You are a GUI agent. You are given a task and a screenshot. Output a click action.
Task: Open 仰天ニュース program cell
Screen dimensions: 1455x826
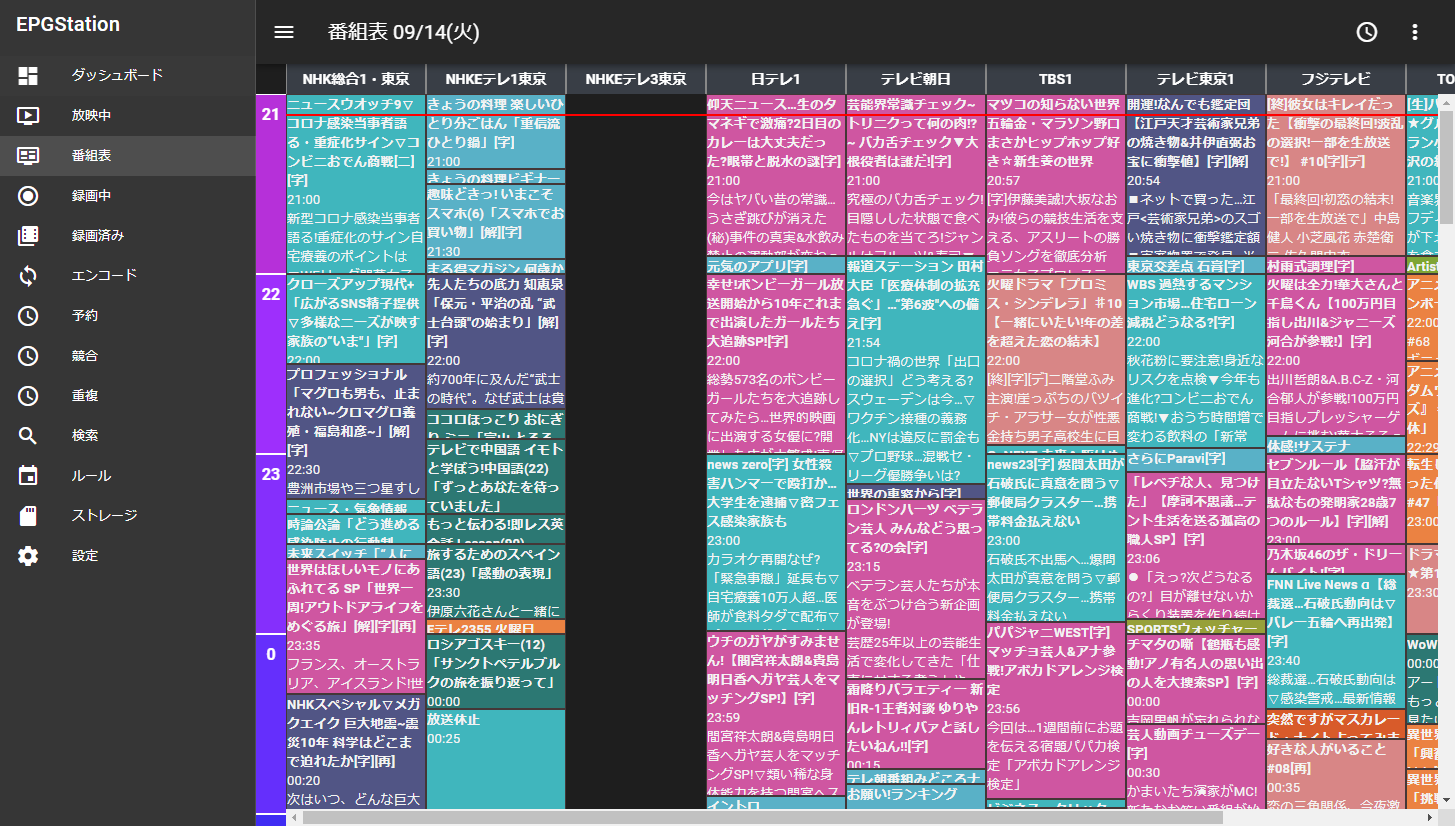click(776, 176)
